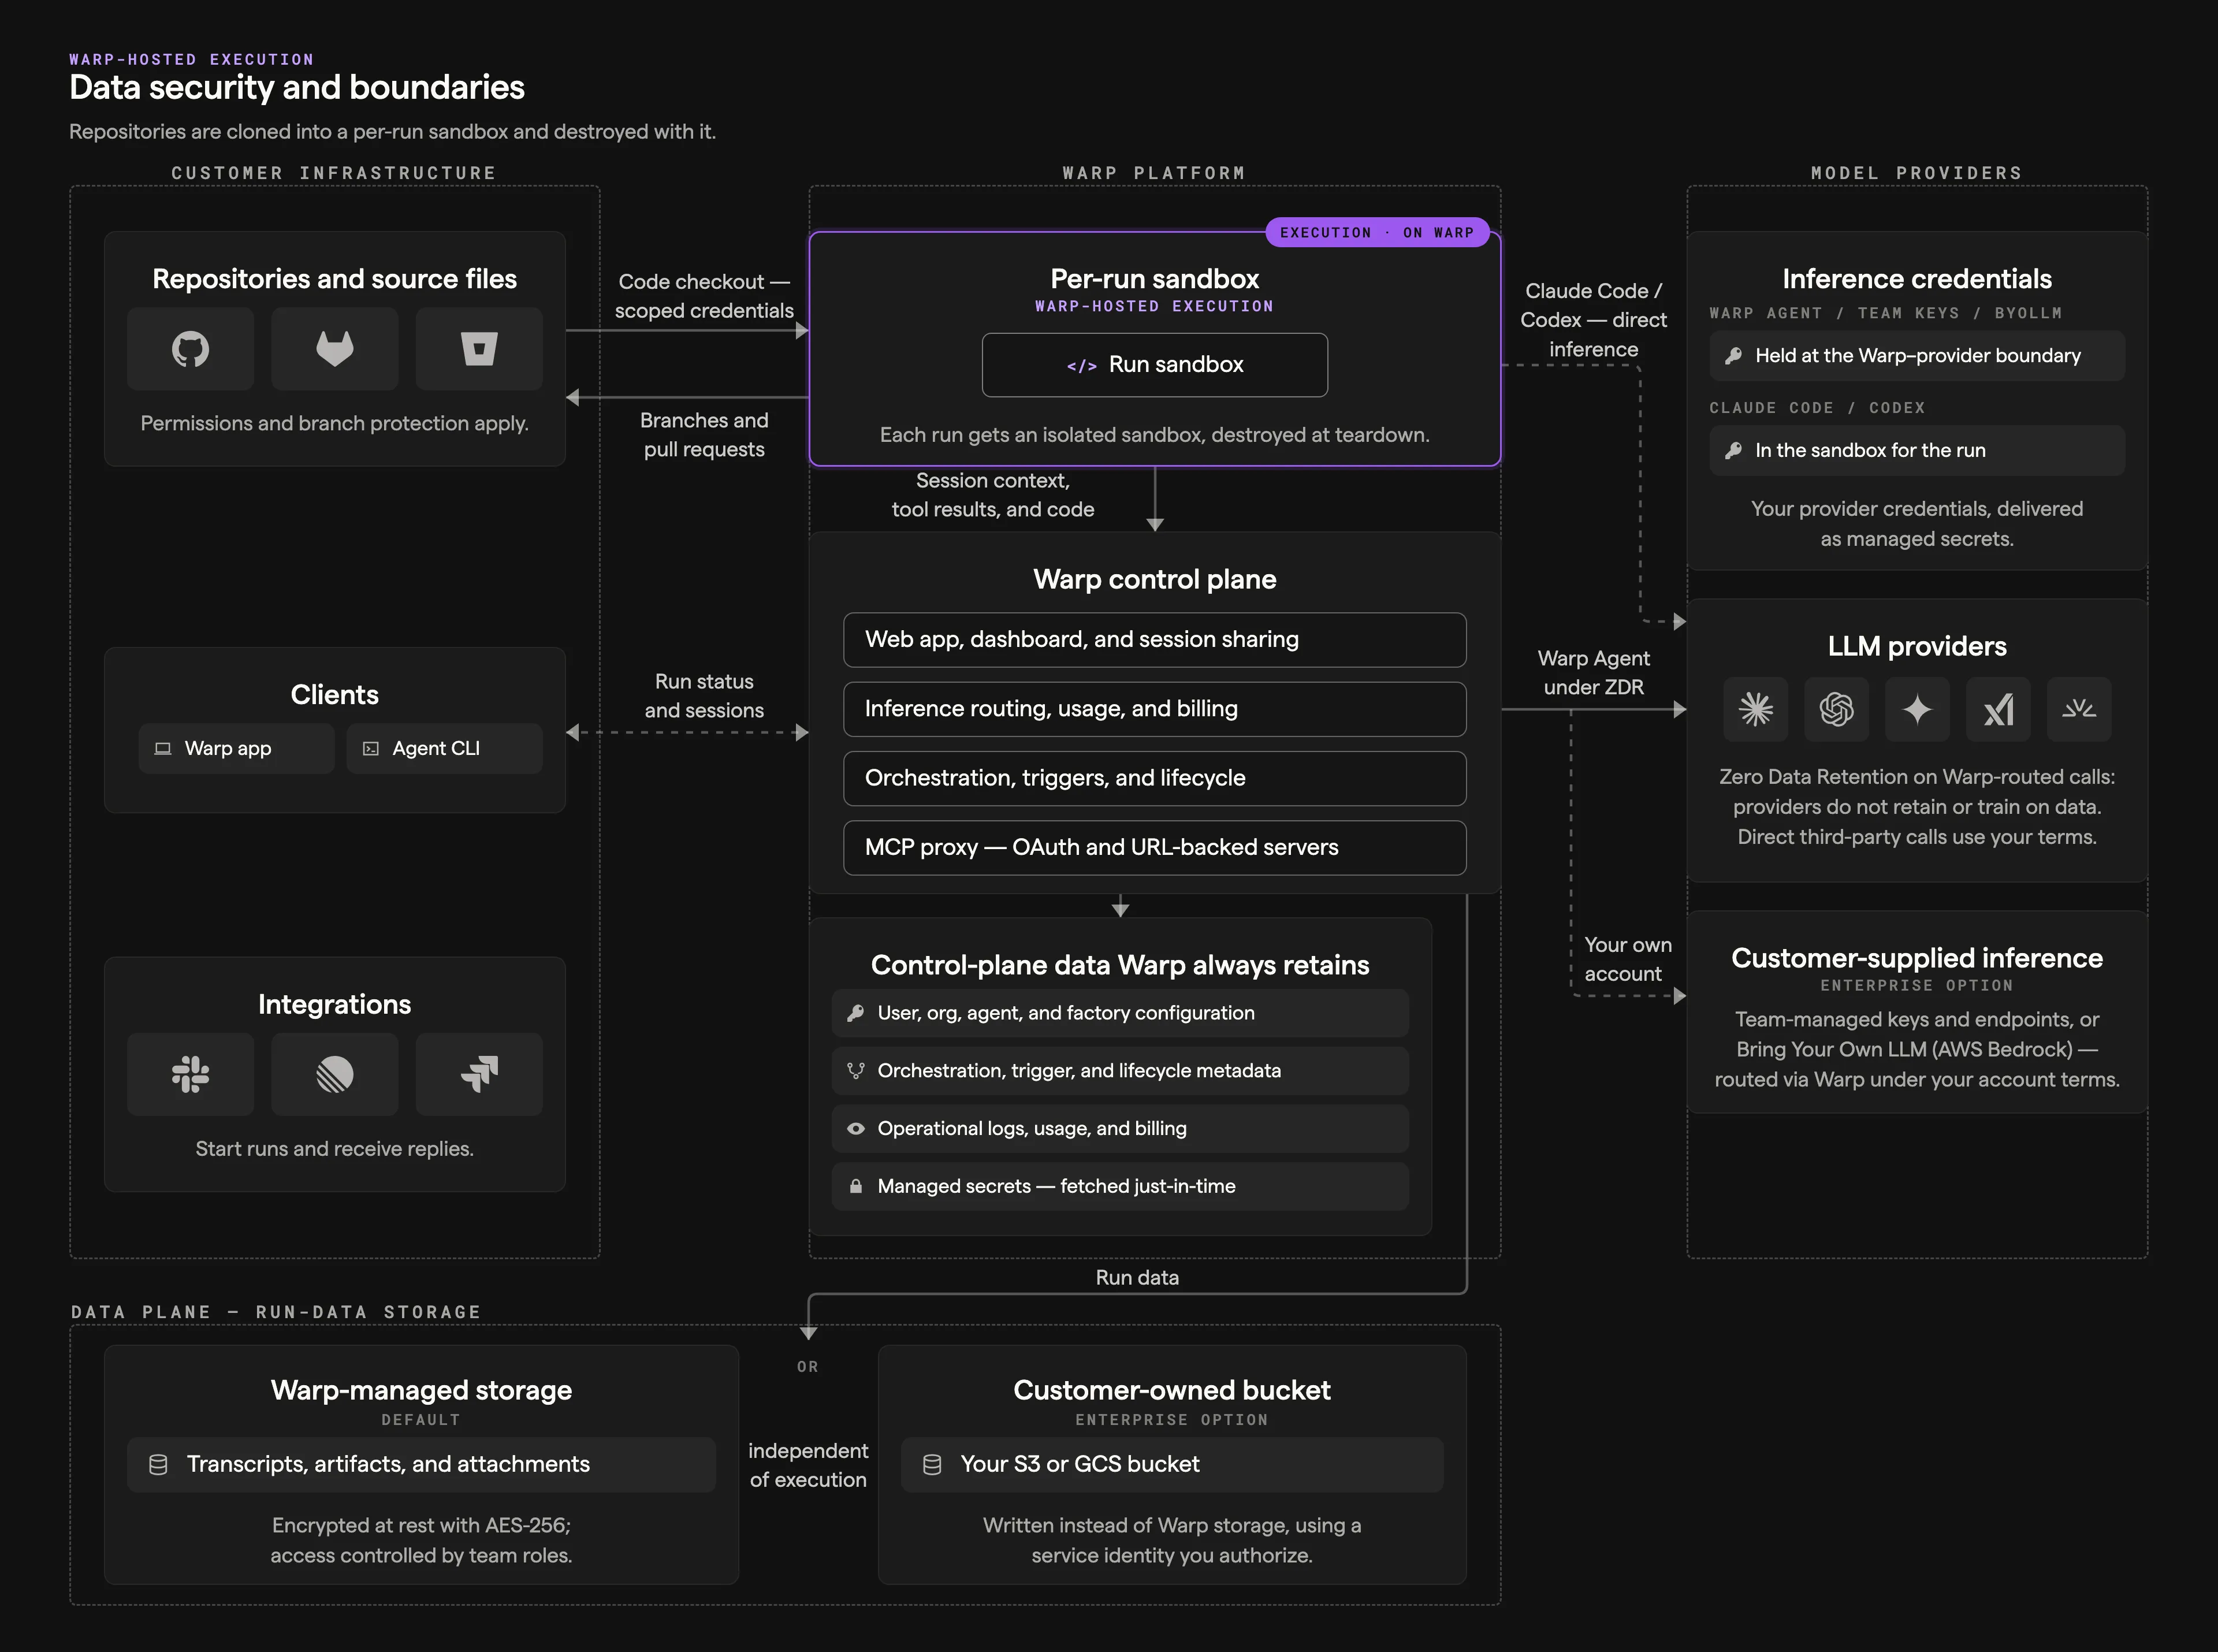Click the Warp Agent under ZDR label
The width and height of the screenshot is (2218, 1652).
(x=1594, y=673)
